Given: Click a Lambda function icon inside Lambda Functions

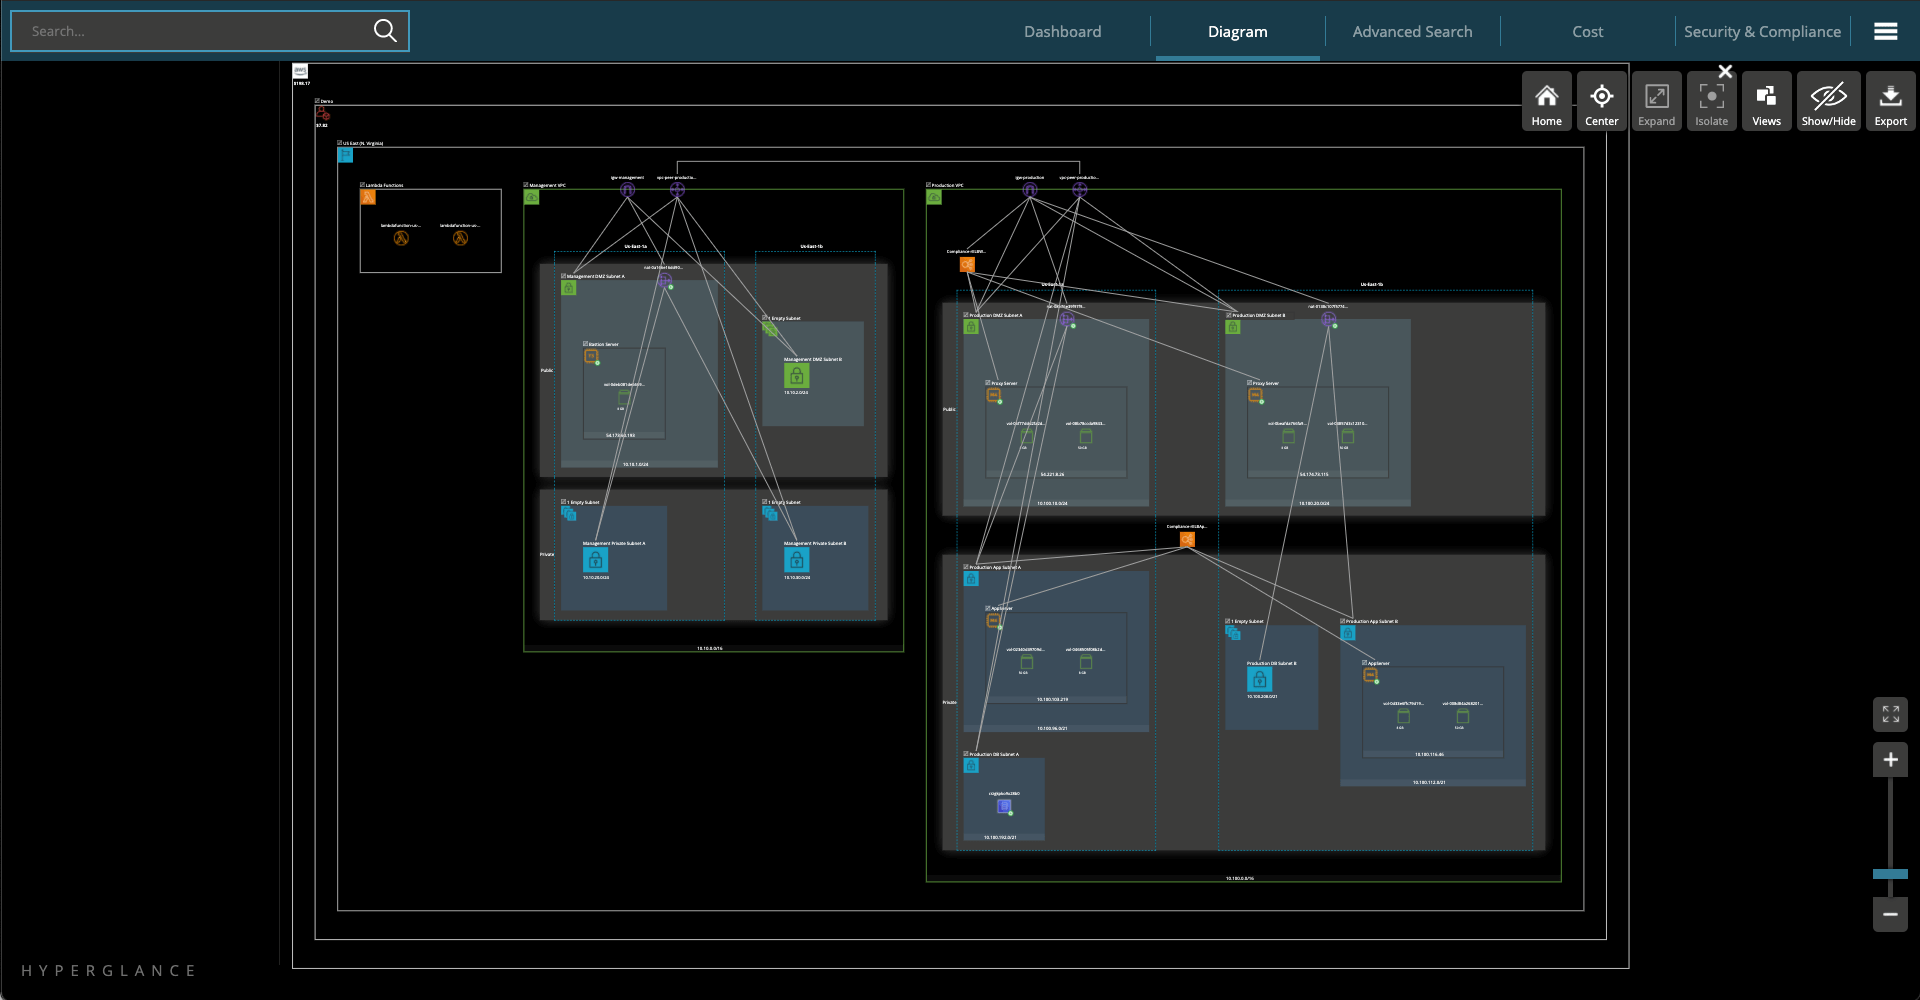Looking at the screenshot, I should point(400,238).
